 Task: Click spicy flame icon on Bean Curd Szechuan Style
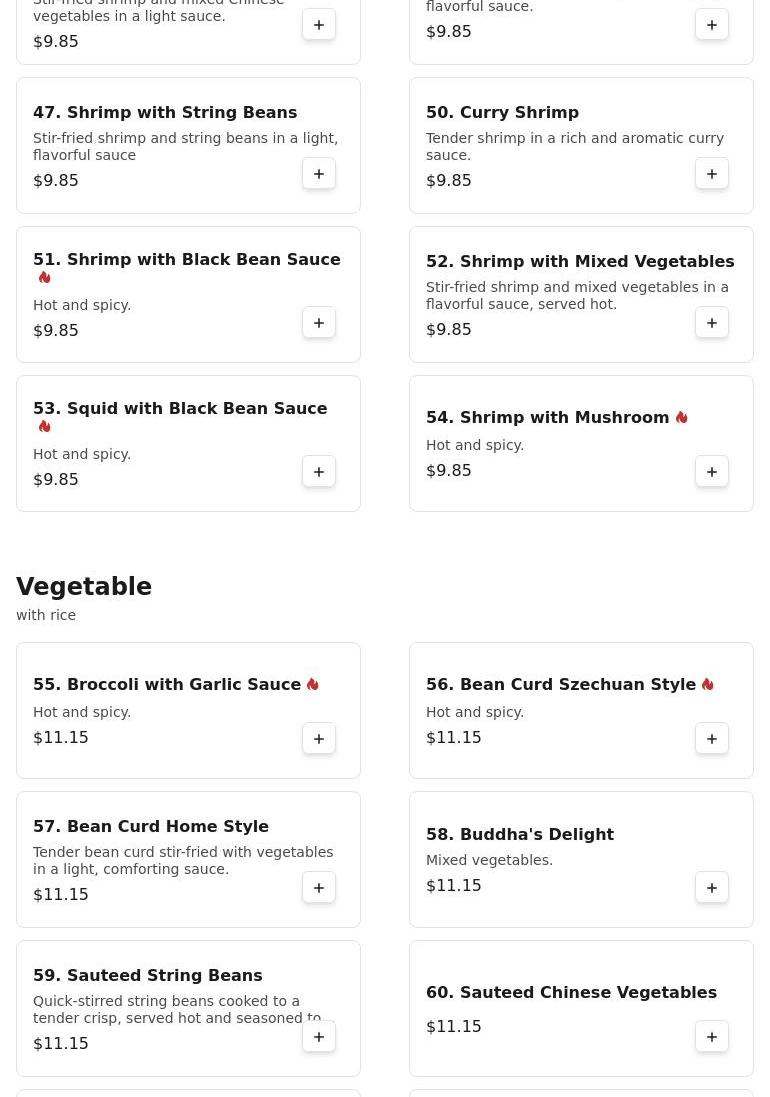(707, 684)
